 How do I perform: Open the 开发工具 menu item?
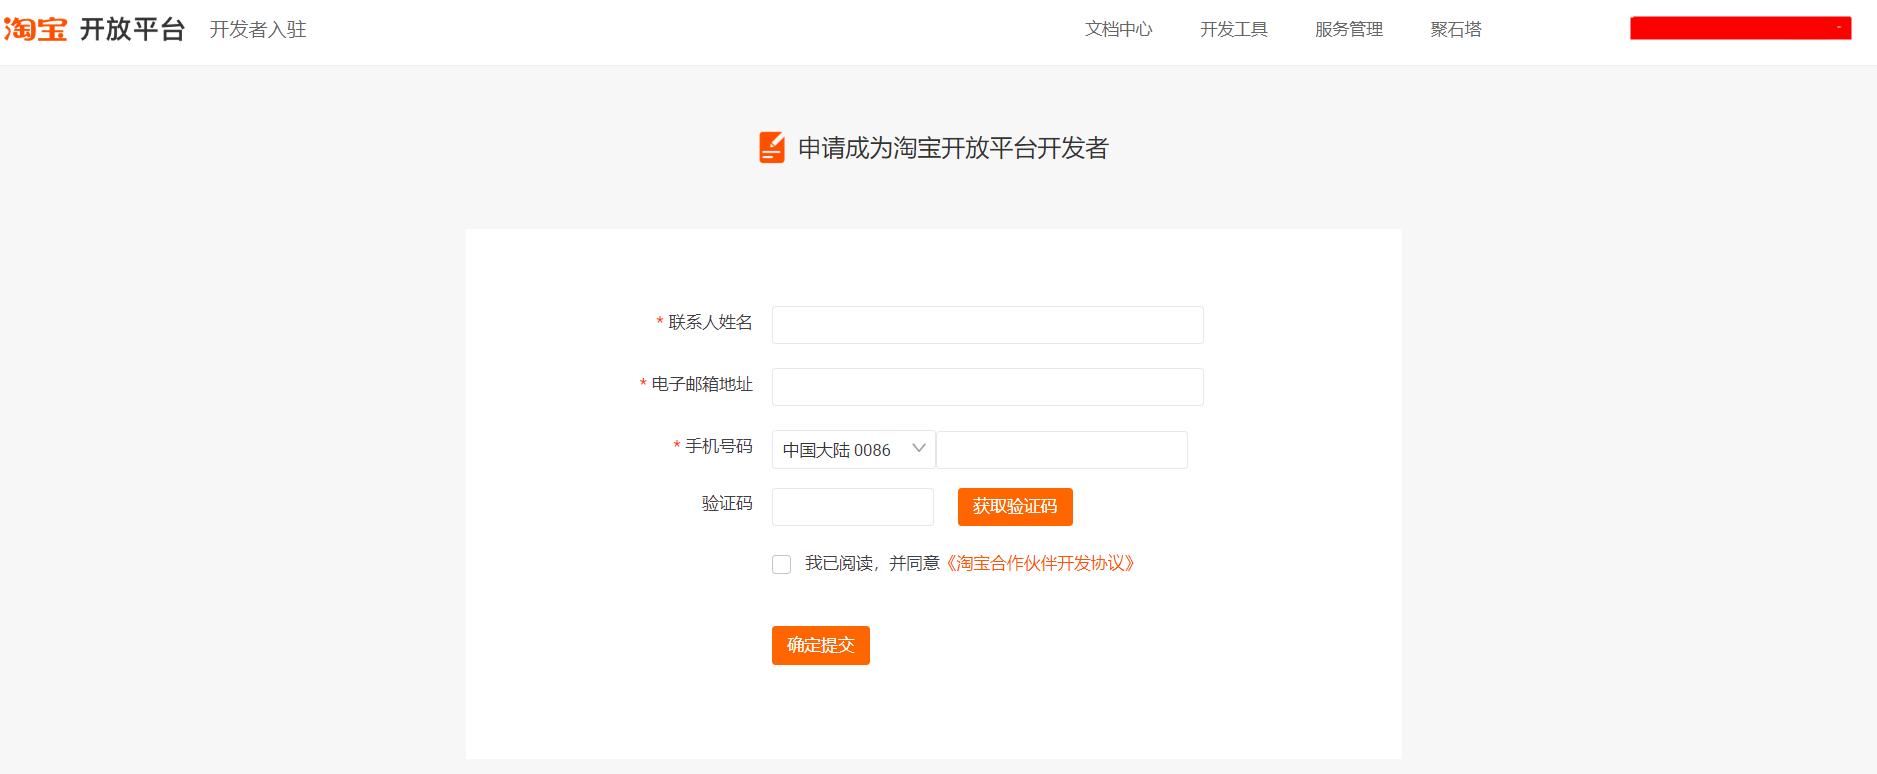[x=1234, y=29]
